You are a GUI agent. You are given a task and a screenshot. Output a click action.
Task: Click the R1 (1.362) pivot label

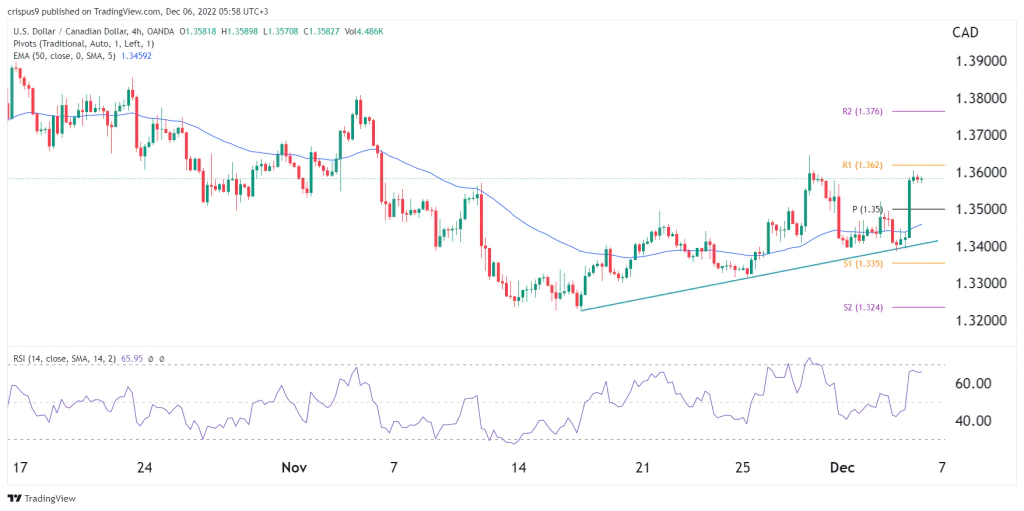point(861,165)
